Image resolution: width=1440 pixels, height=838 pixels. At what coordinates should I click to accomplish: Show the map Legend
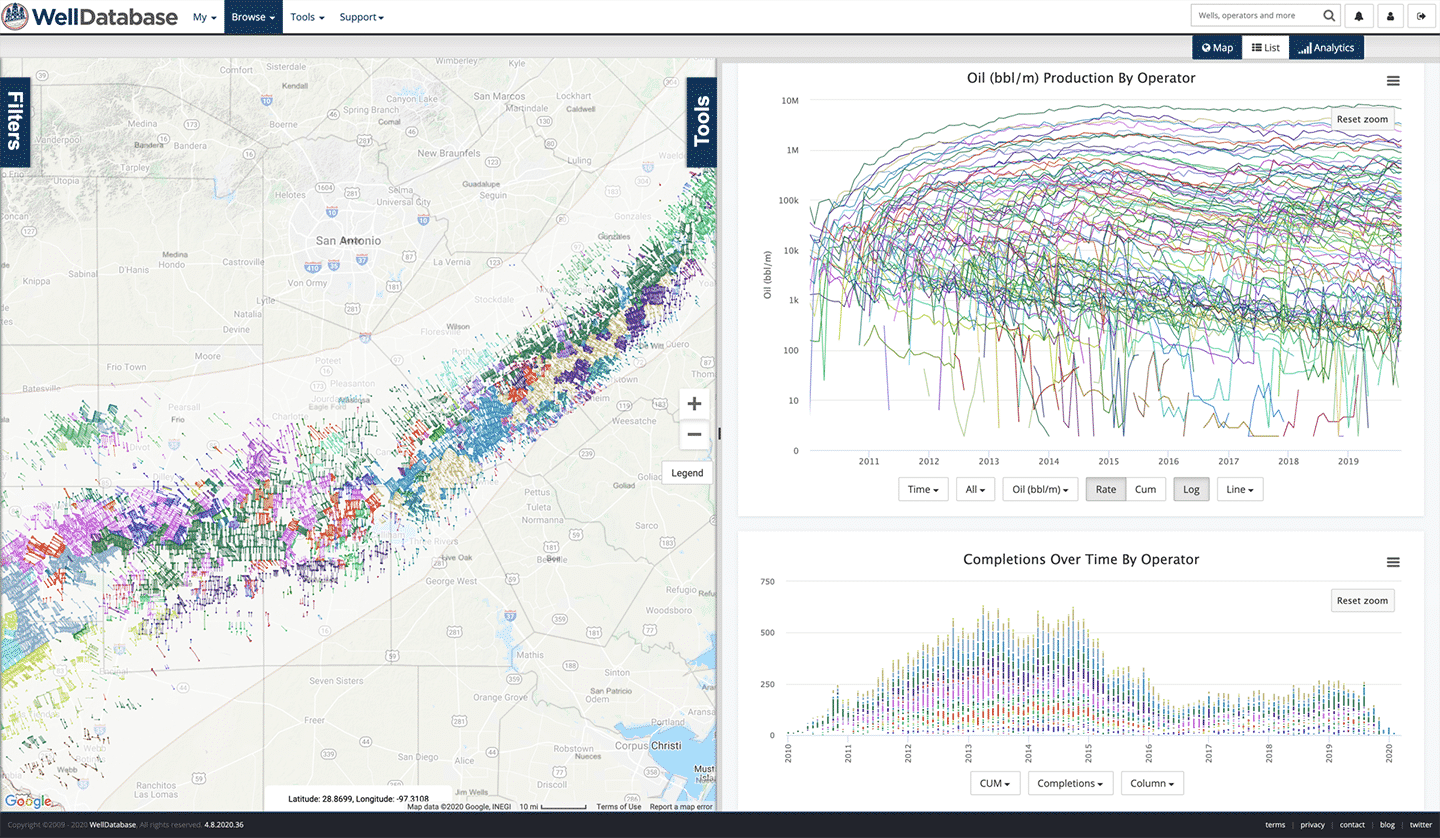[687, 473]
